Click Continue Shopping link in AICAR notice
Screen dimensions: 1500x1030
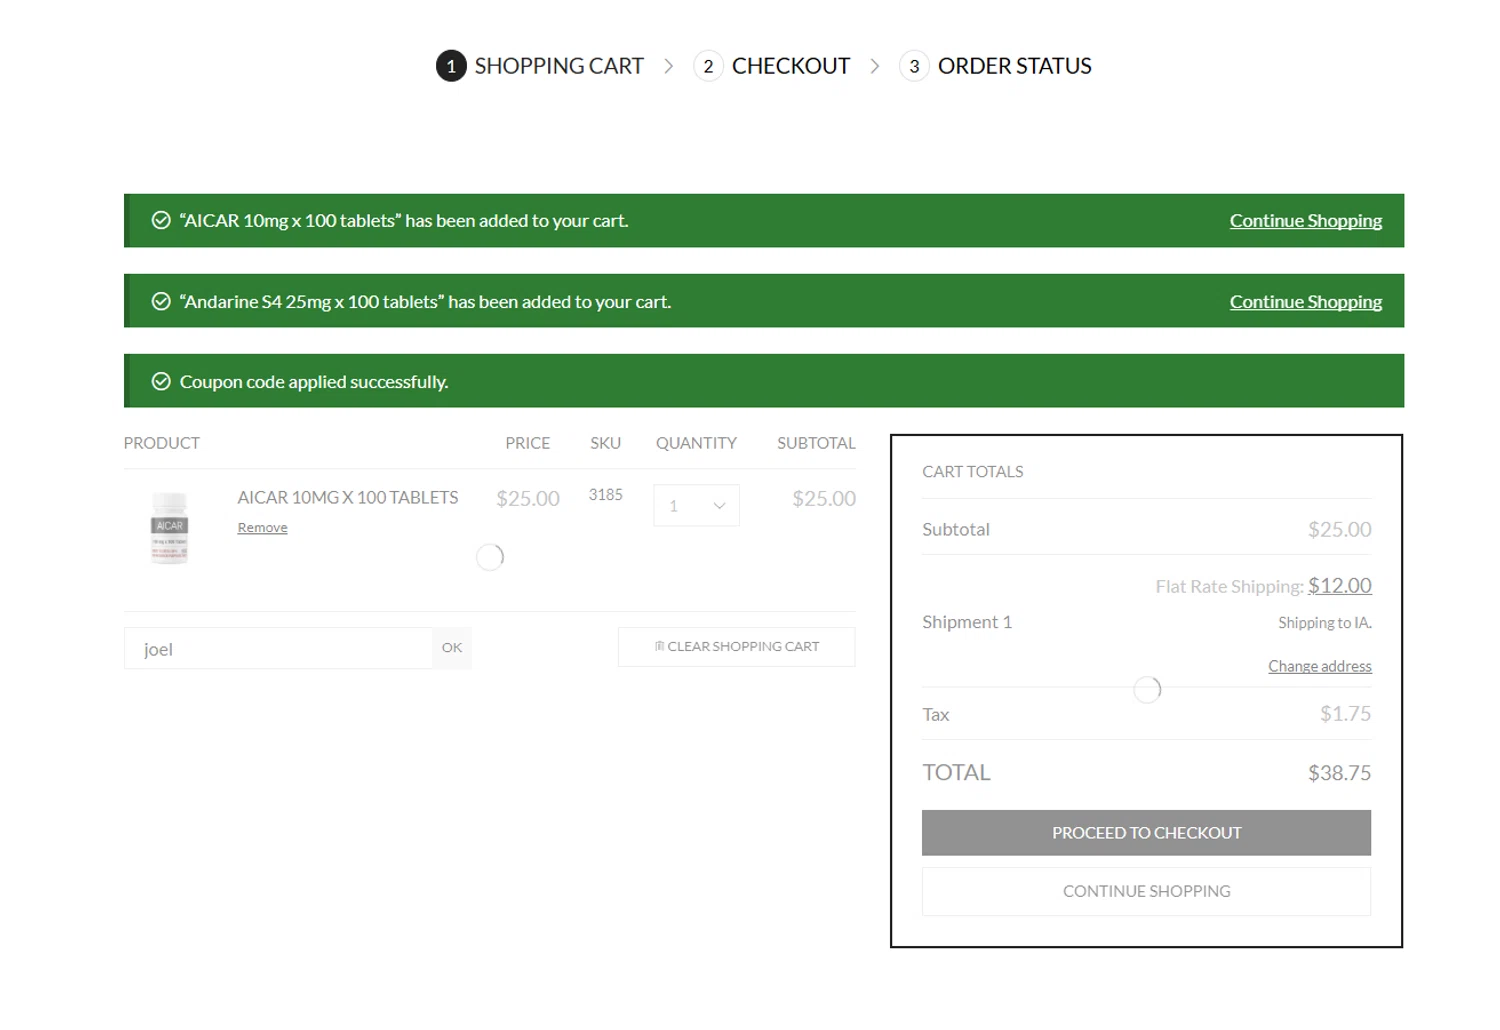pos(1306,221)
